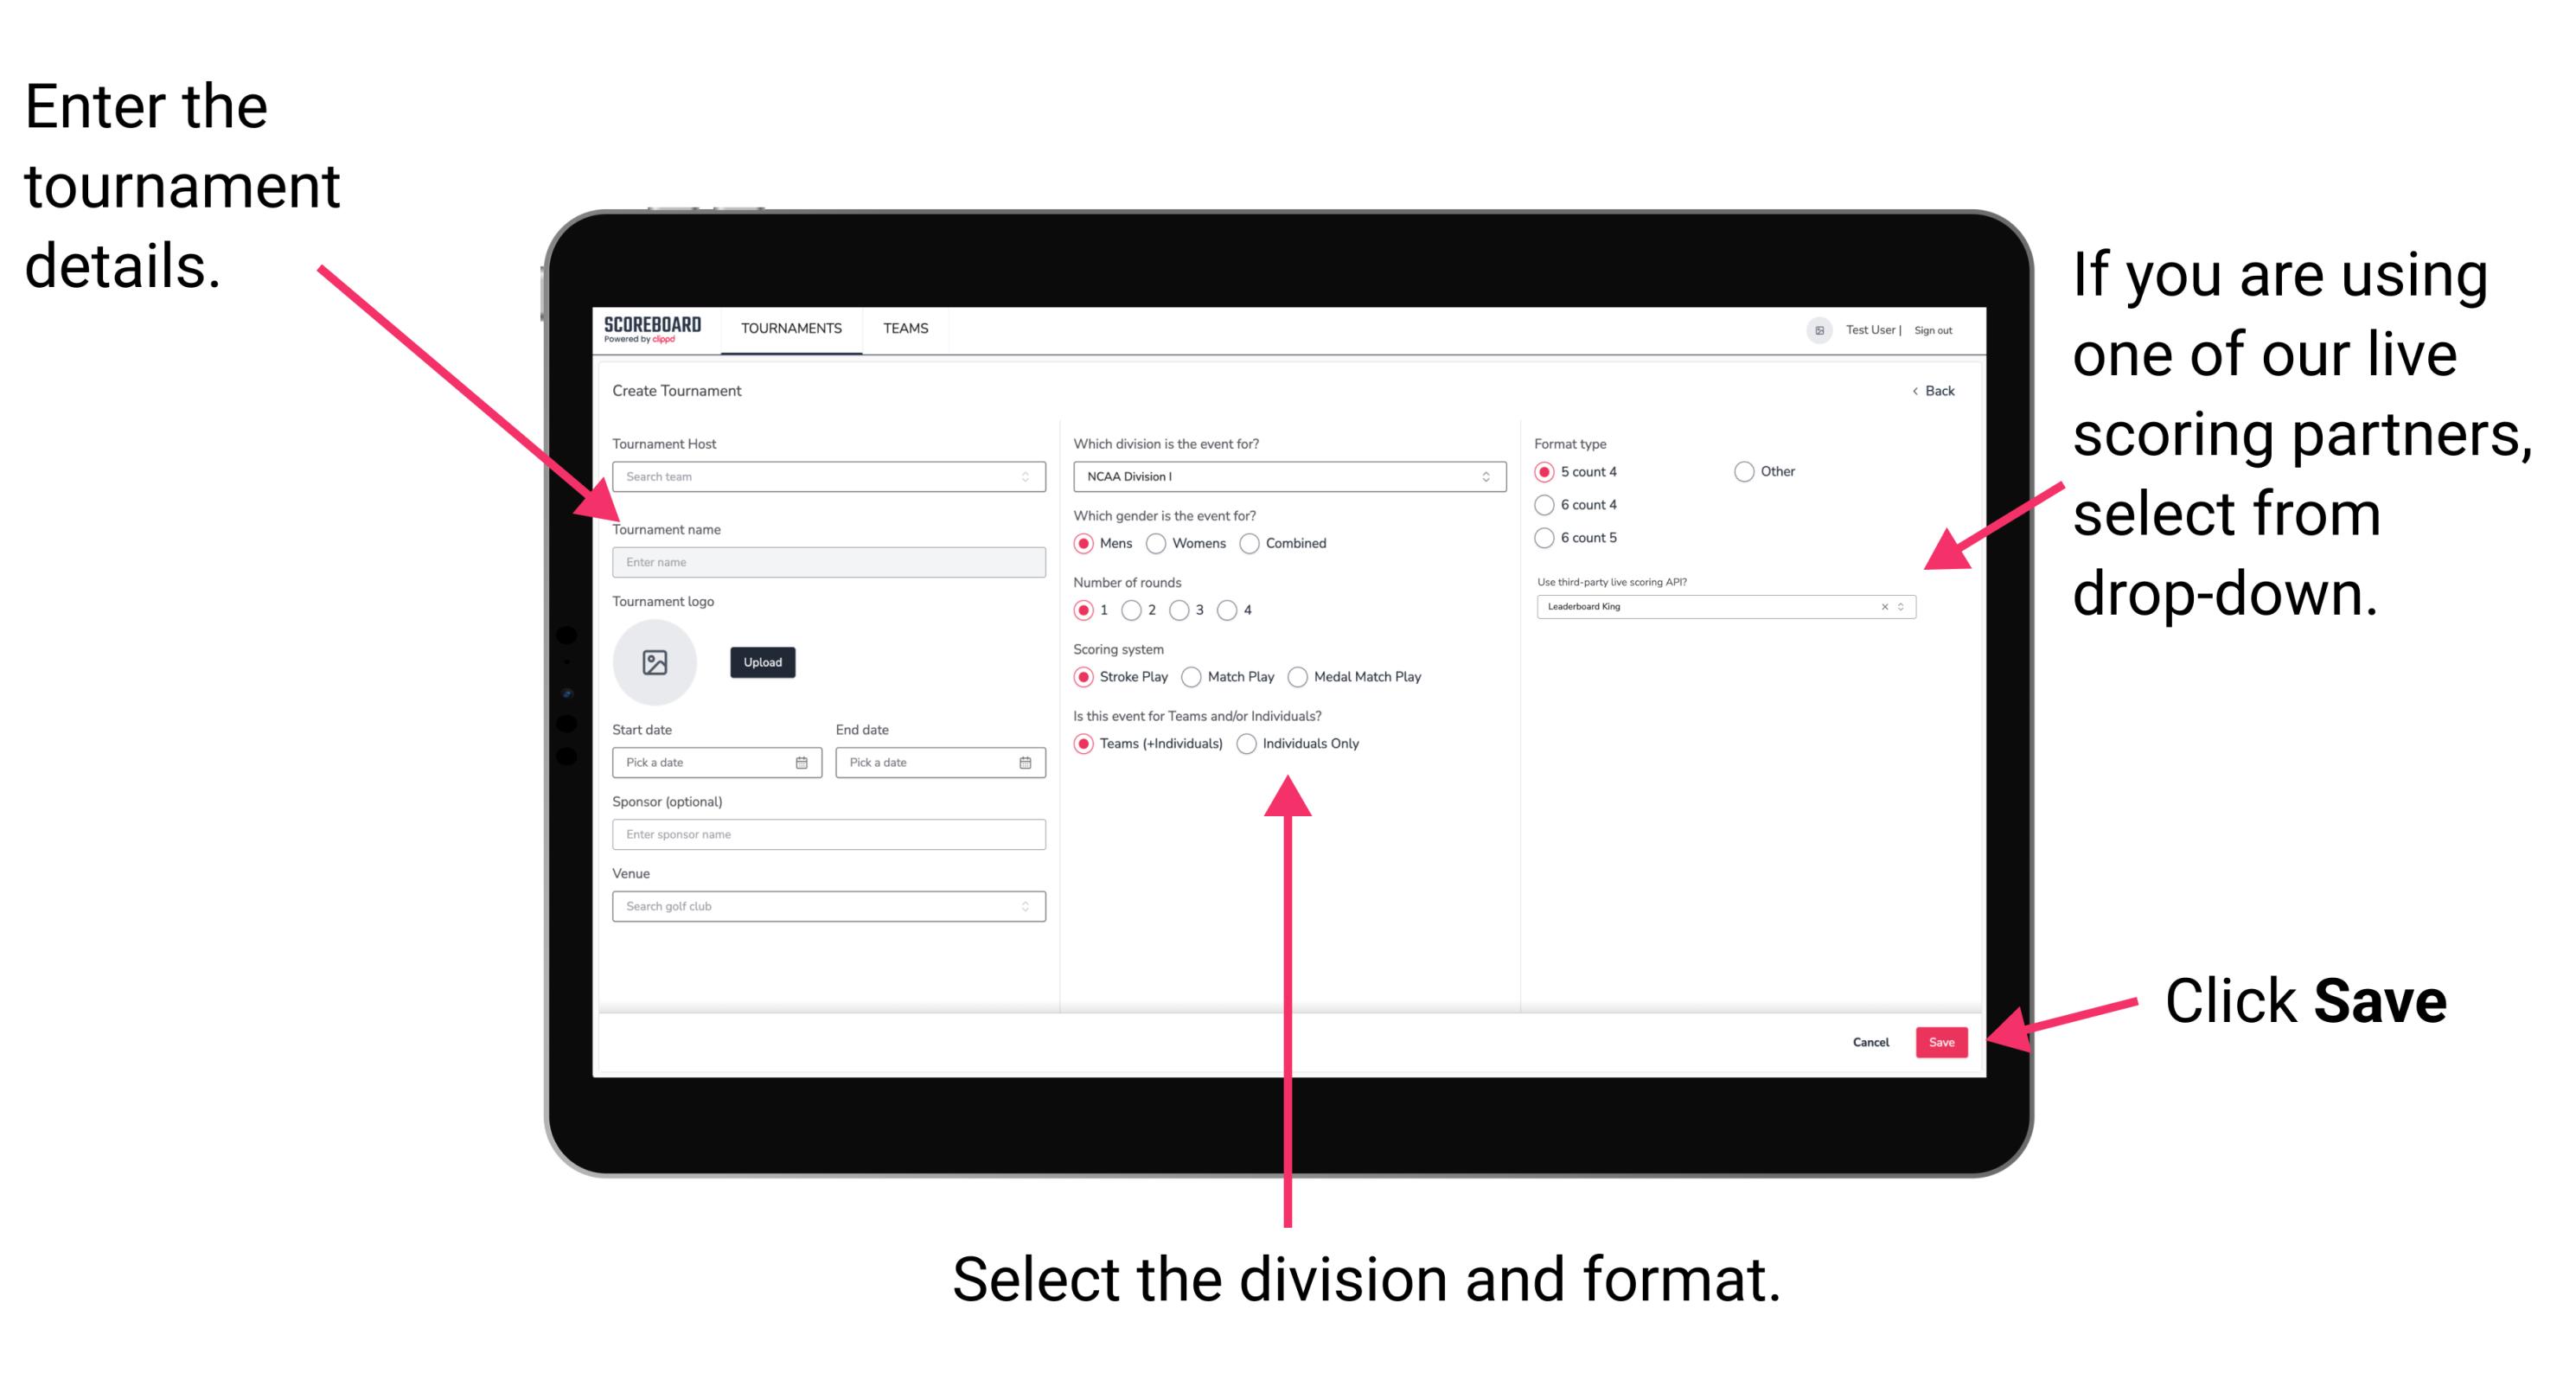Select the Womens gender radio button
The image size is (2576, 1386).
point(1160,543)
